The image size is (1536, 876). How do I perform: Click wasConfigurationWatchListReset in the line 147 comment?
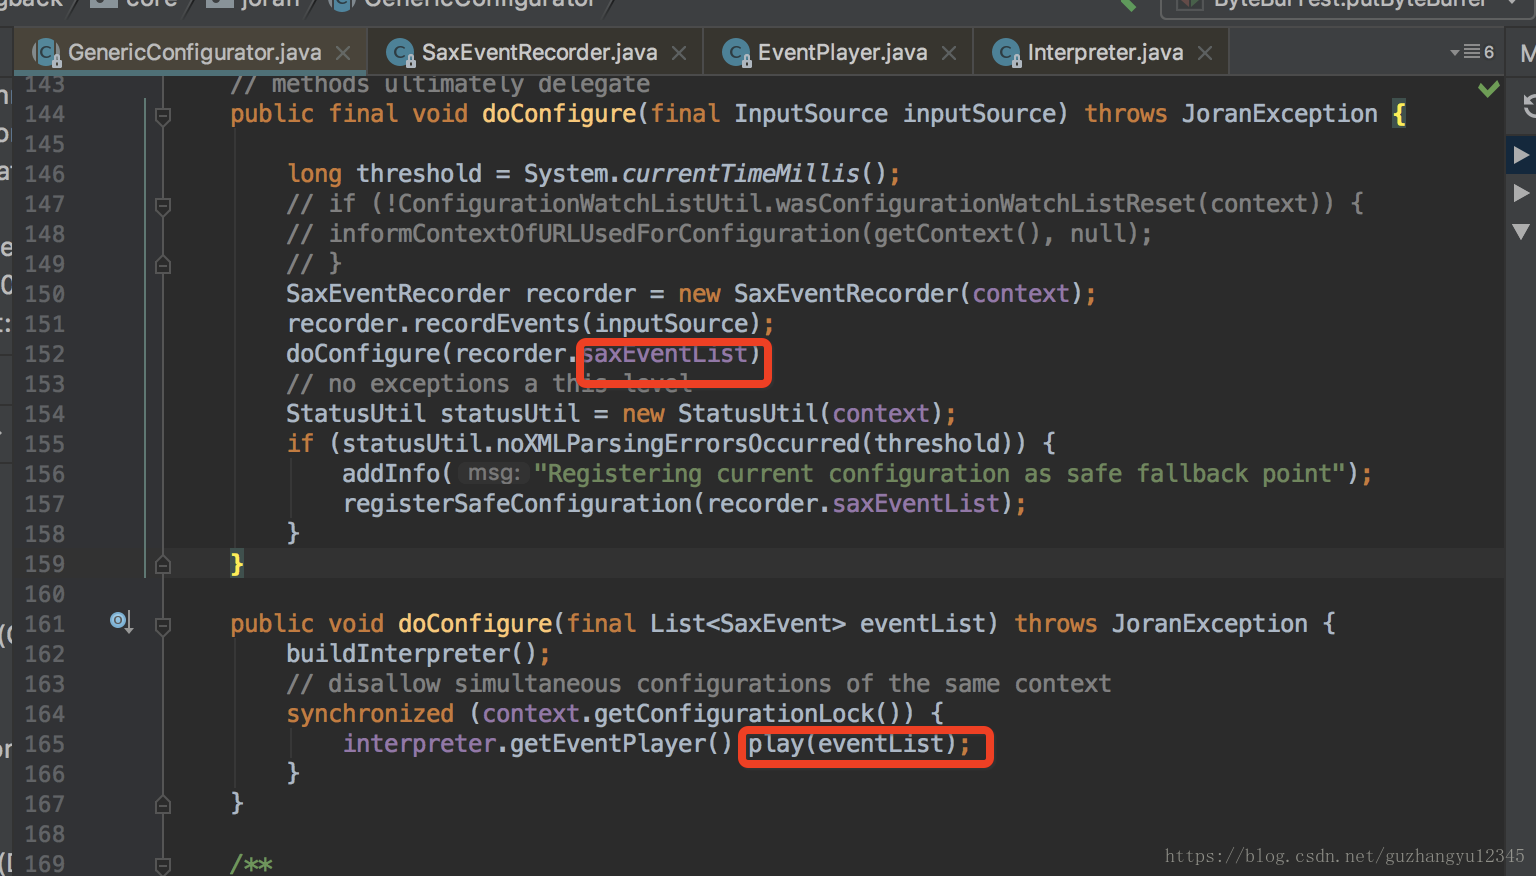tap(986, 204)
